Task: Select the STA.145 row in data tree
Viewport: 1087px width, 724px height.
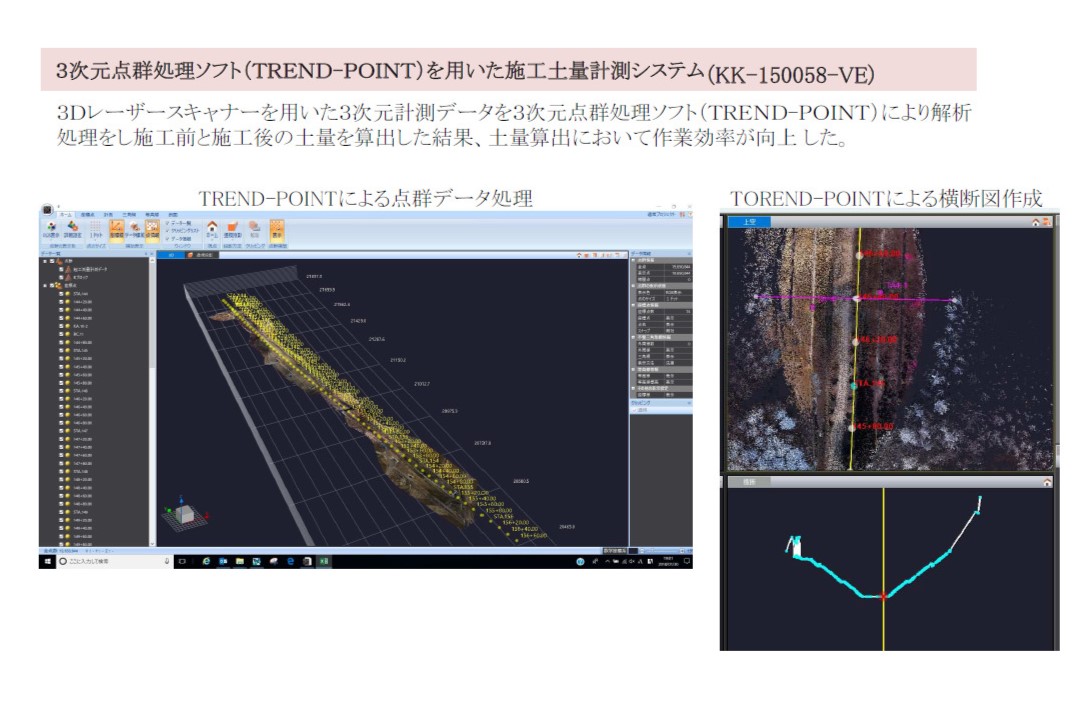Action: coord(81,351)
